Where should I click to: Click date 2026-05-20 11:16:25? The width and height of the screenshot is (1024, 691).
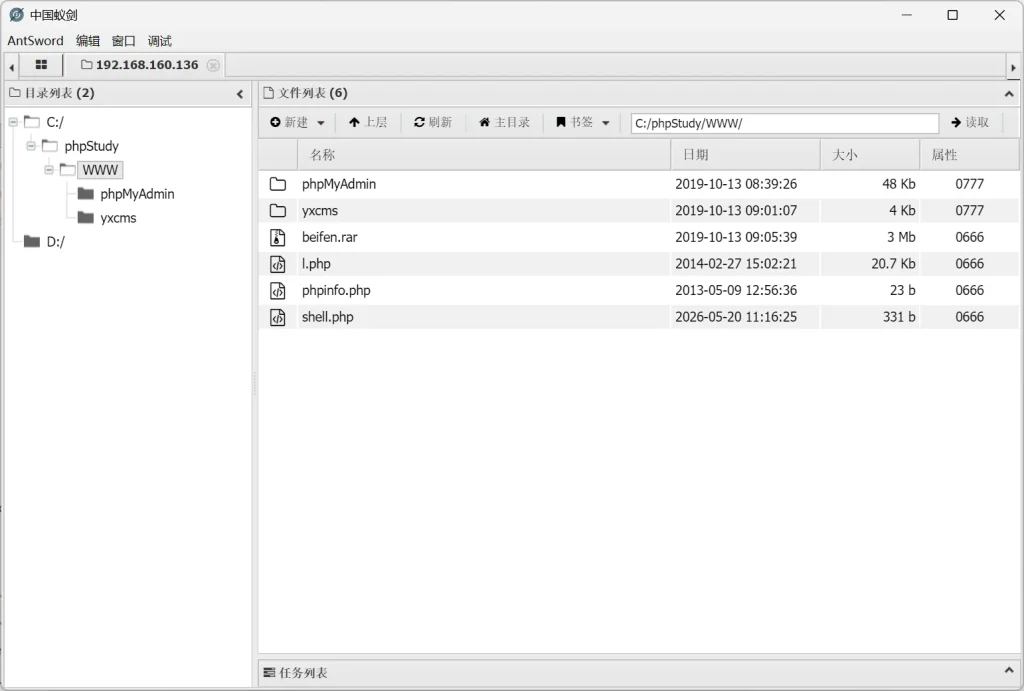tap(736, 317)
